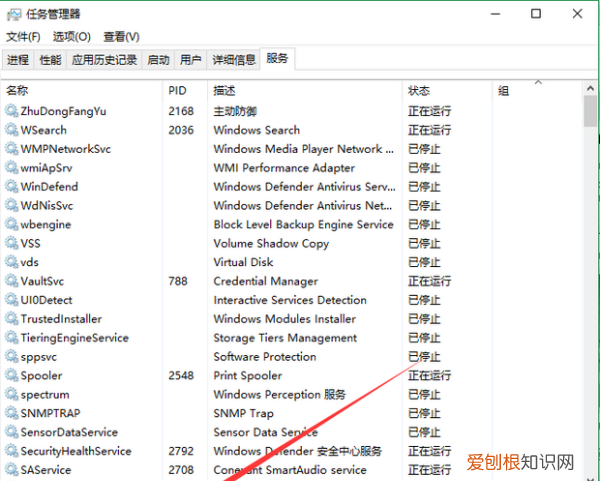Viewport: 600px width, 481px height.
Task: Click the vertical scrollbar thumb
Action: pos(590,111)
